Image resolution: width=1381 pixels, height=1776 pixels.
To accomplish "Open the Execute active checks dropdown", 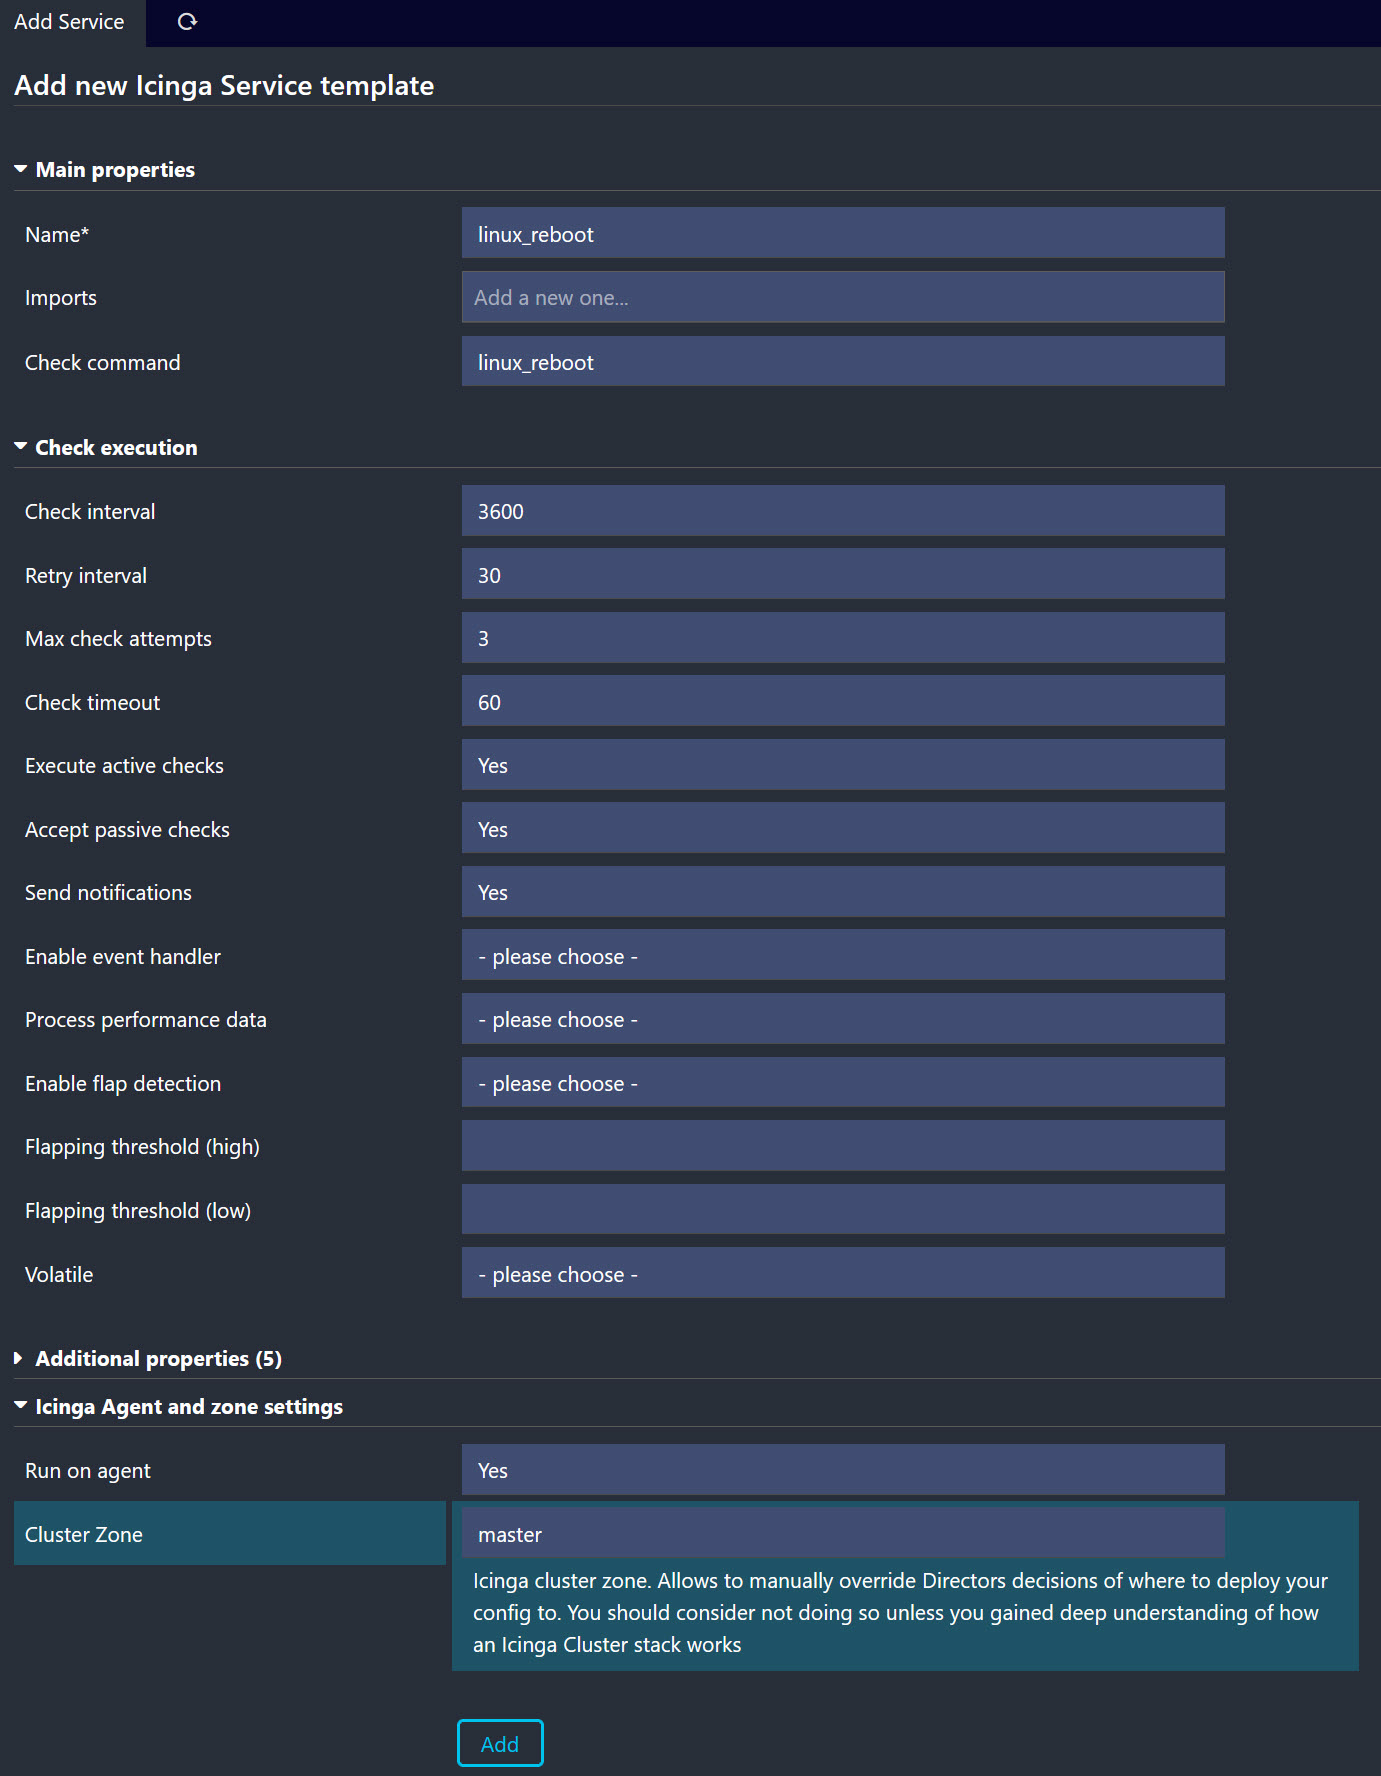I will pos(842,766).
